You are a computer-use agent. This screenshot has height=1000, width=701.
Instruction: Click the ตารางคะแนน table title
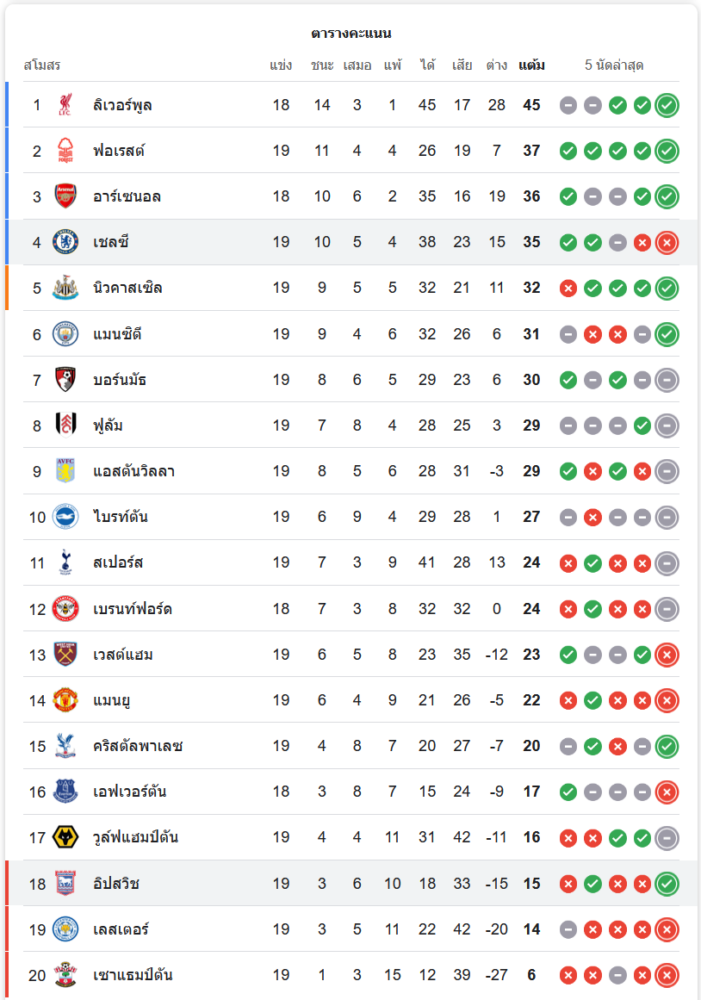tap(351, 33)
